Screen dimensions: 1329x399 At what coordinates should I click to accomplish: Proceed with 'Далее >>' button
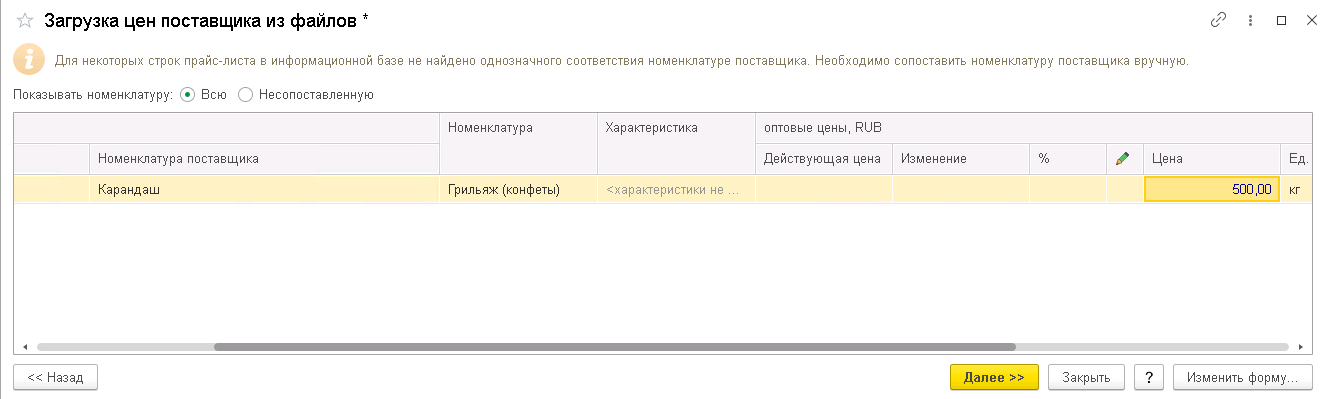click(994, 377)
